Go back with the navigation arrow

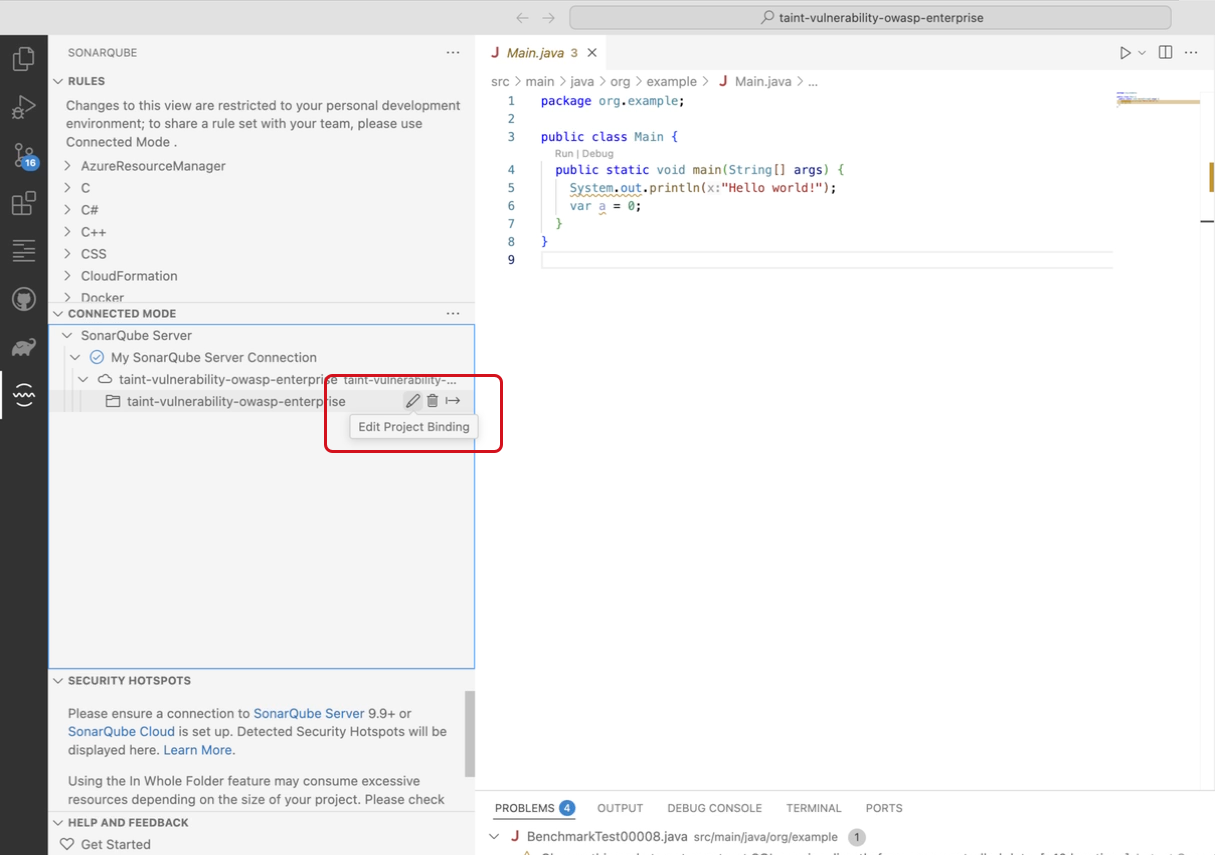[x=522, y=18]
